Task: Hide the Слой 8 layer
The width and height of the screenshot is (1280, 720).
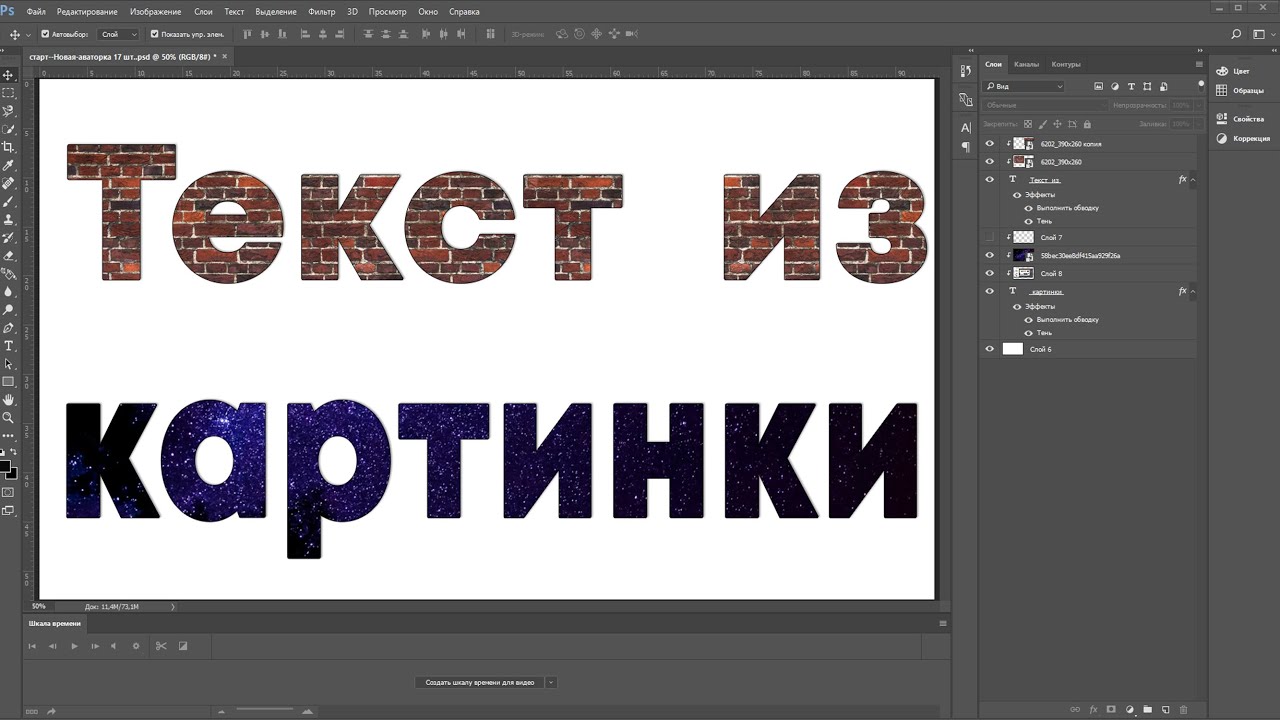Action: [990, 273]
